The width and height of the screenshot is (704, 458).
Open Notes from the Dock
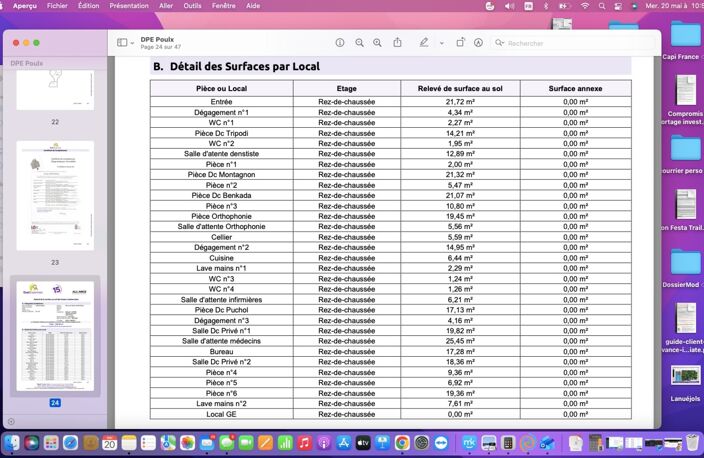click(129, 443)
